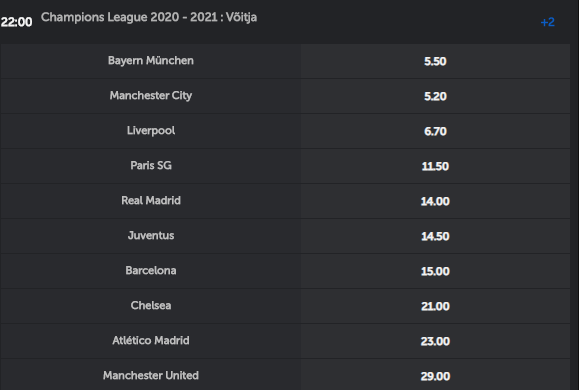Select Paris SG odds 11.50
The width and height of the screenshot is (579, 390).
(x=435, y=166)
